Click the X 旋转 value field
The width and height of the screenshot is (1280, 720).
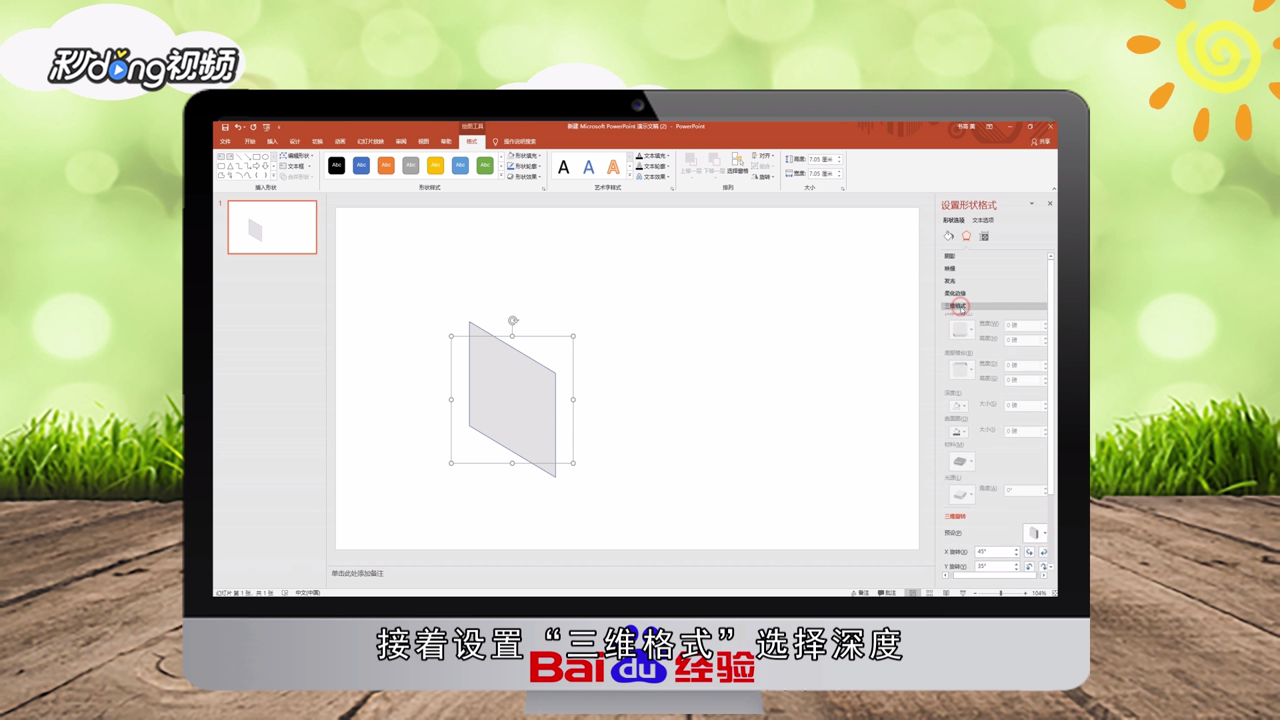994,552
